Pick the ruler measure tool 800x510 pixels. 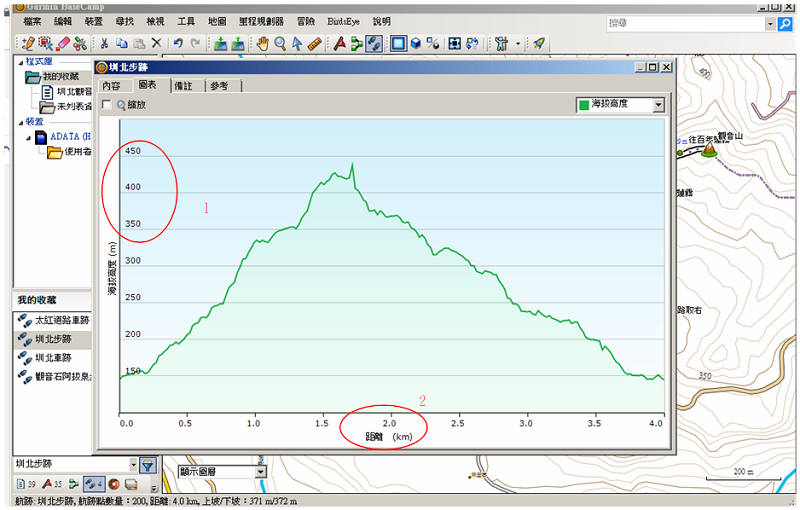click(x=315, y=44)
